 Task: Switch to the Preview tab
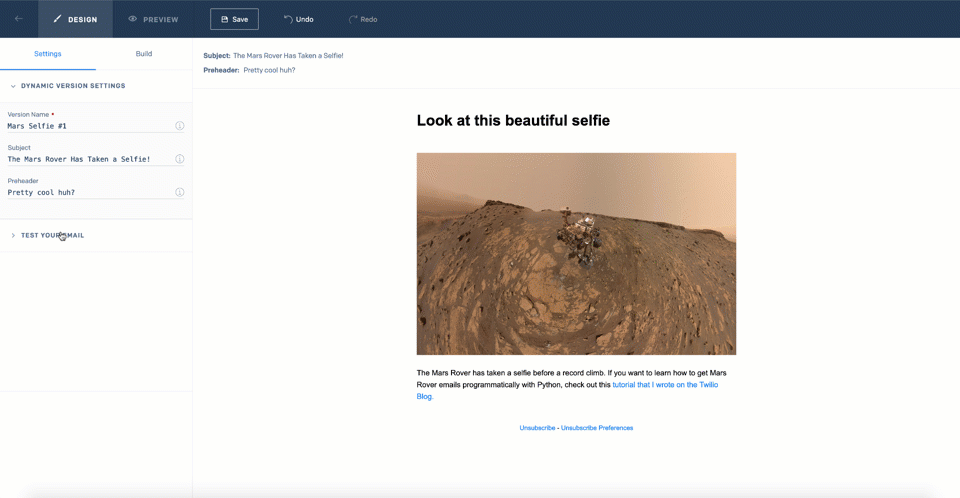click(x=153, y=19)
